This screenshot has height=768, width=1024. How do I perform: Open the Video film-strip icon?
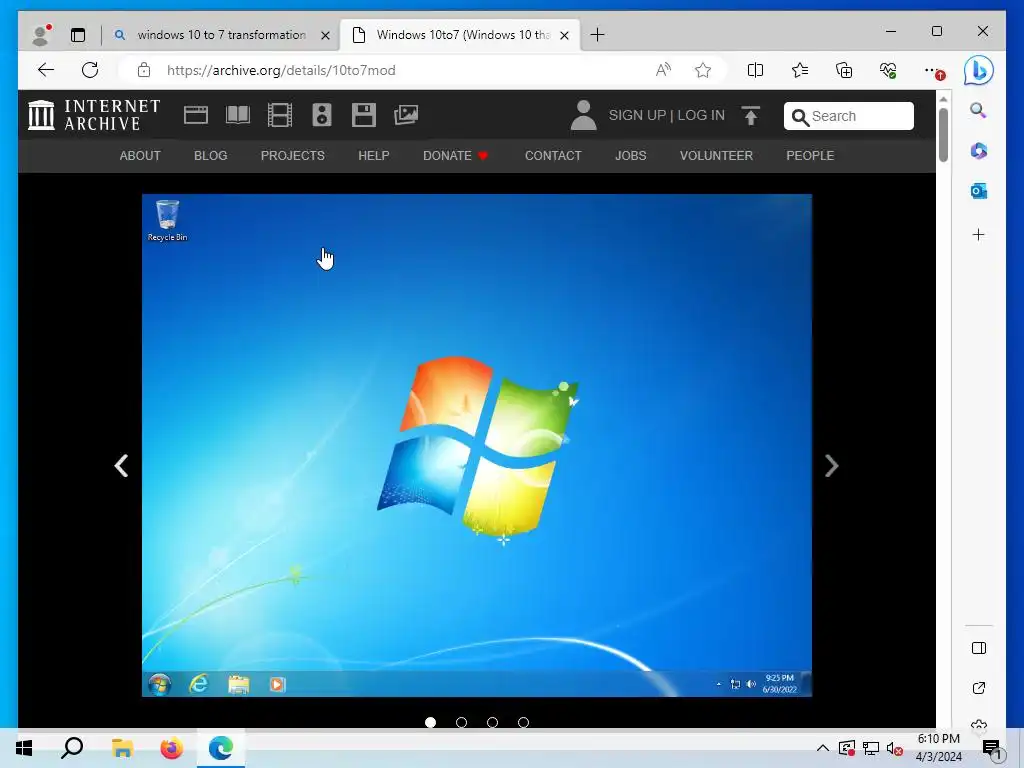point(280,115)
